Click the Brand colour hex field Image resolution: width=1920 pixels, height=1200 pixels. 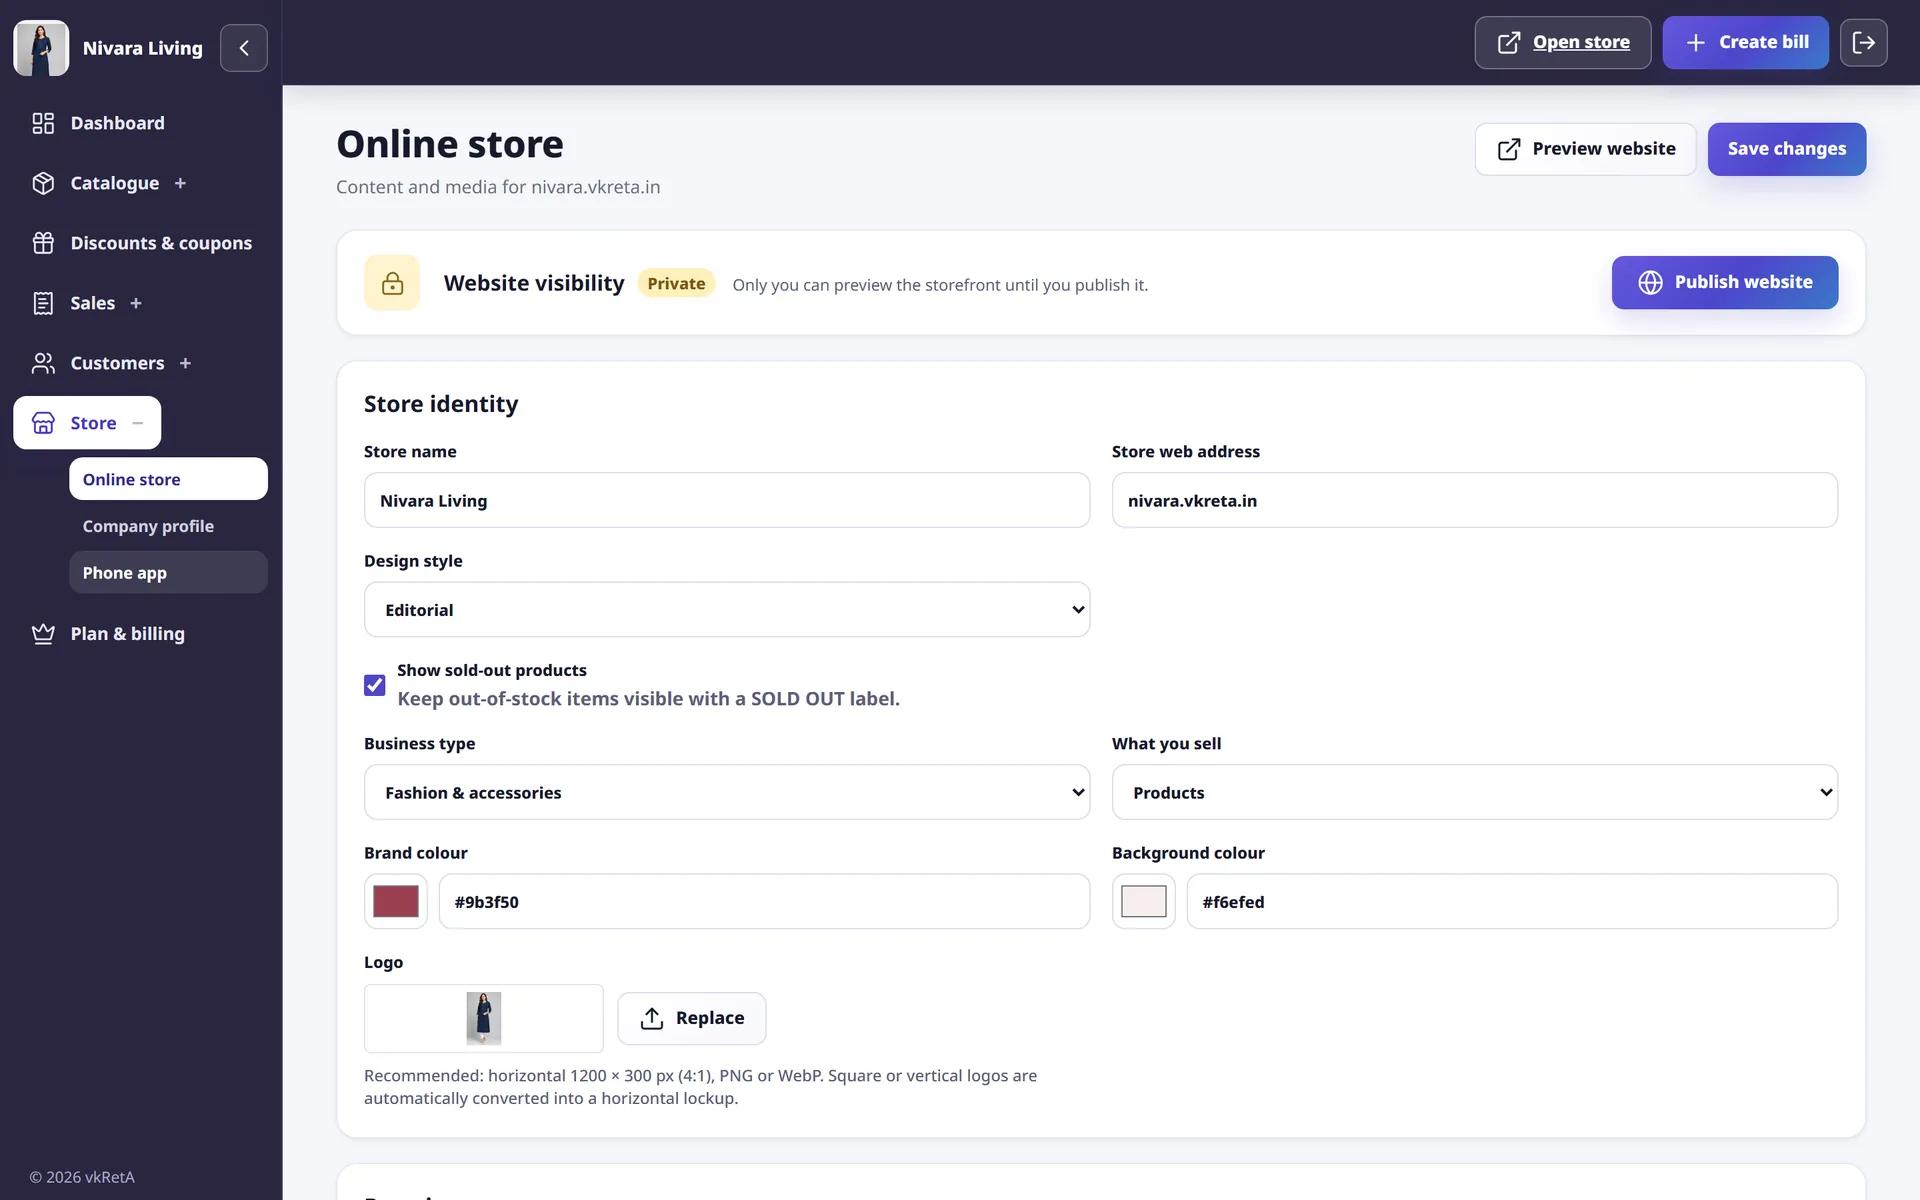[x=764, y=901]
